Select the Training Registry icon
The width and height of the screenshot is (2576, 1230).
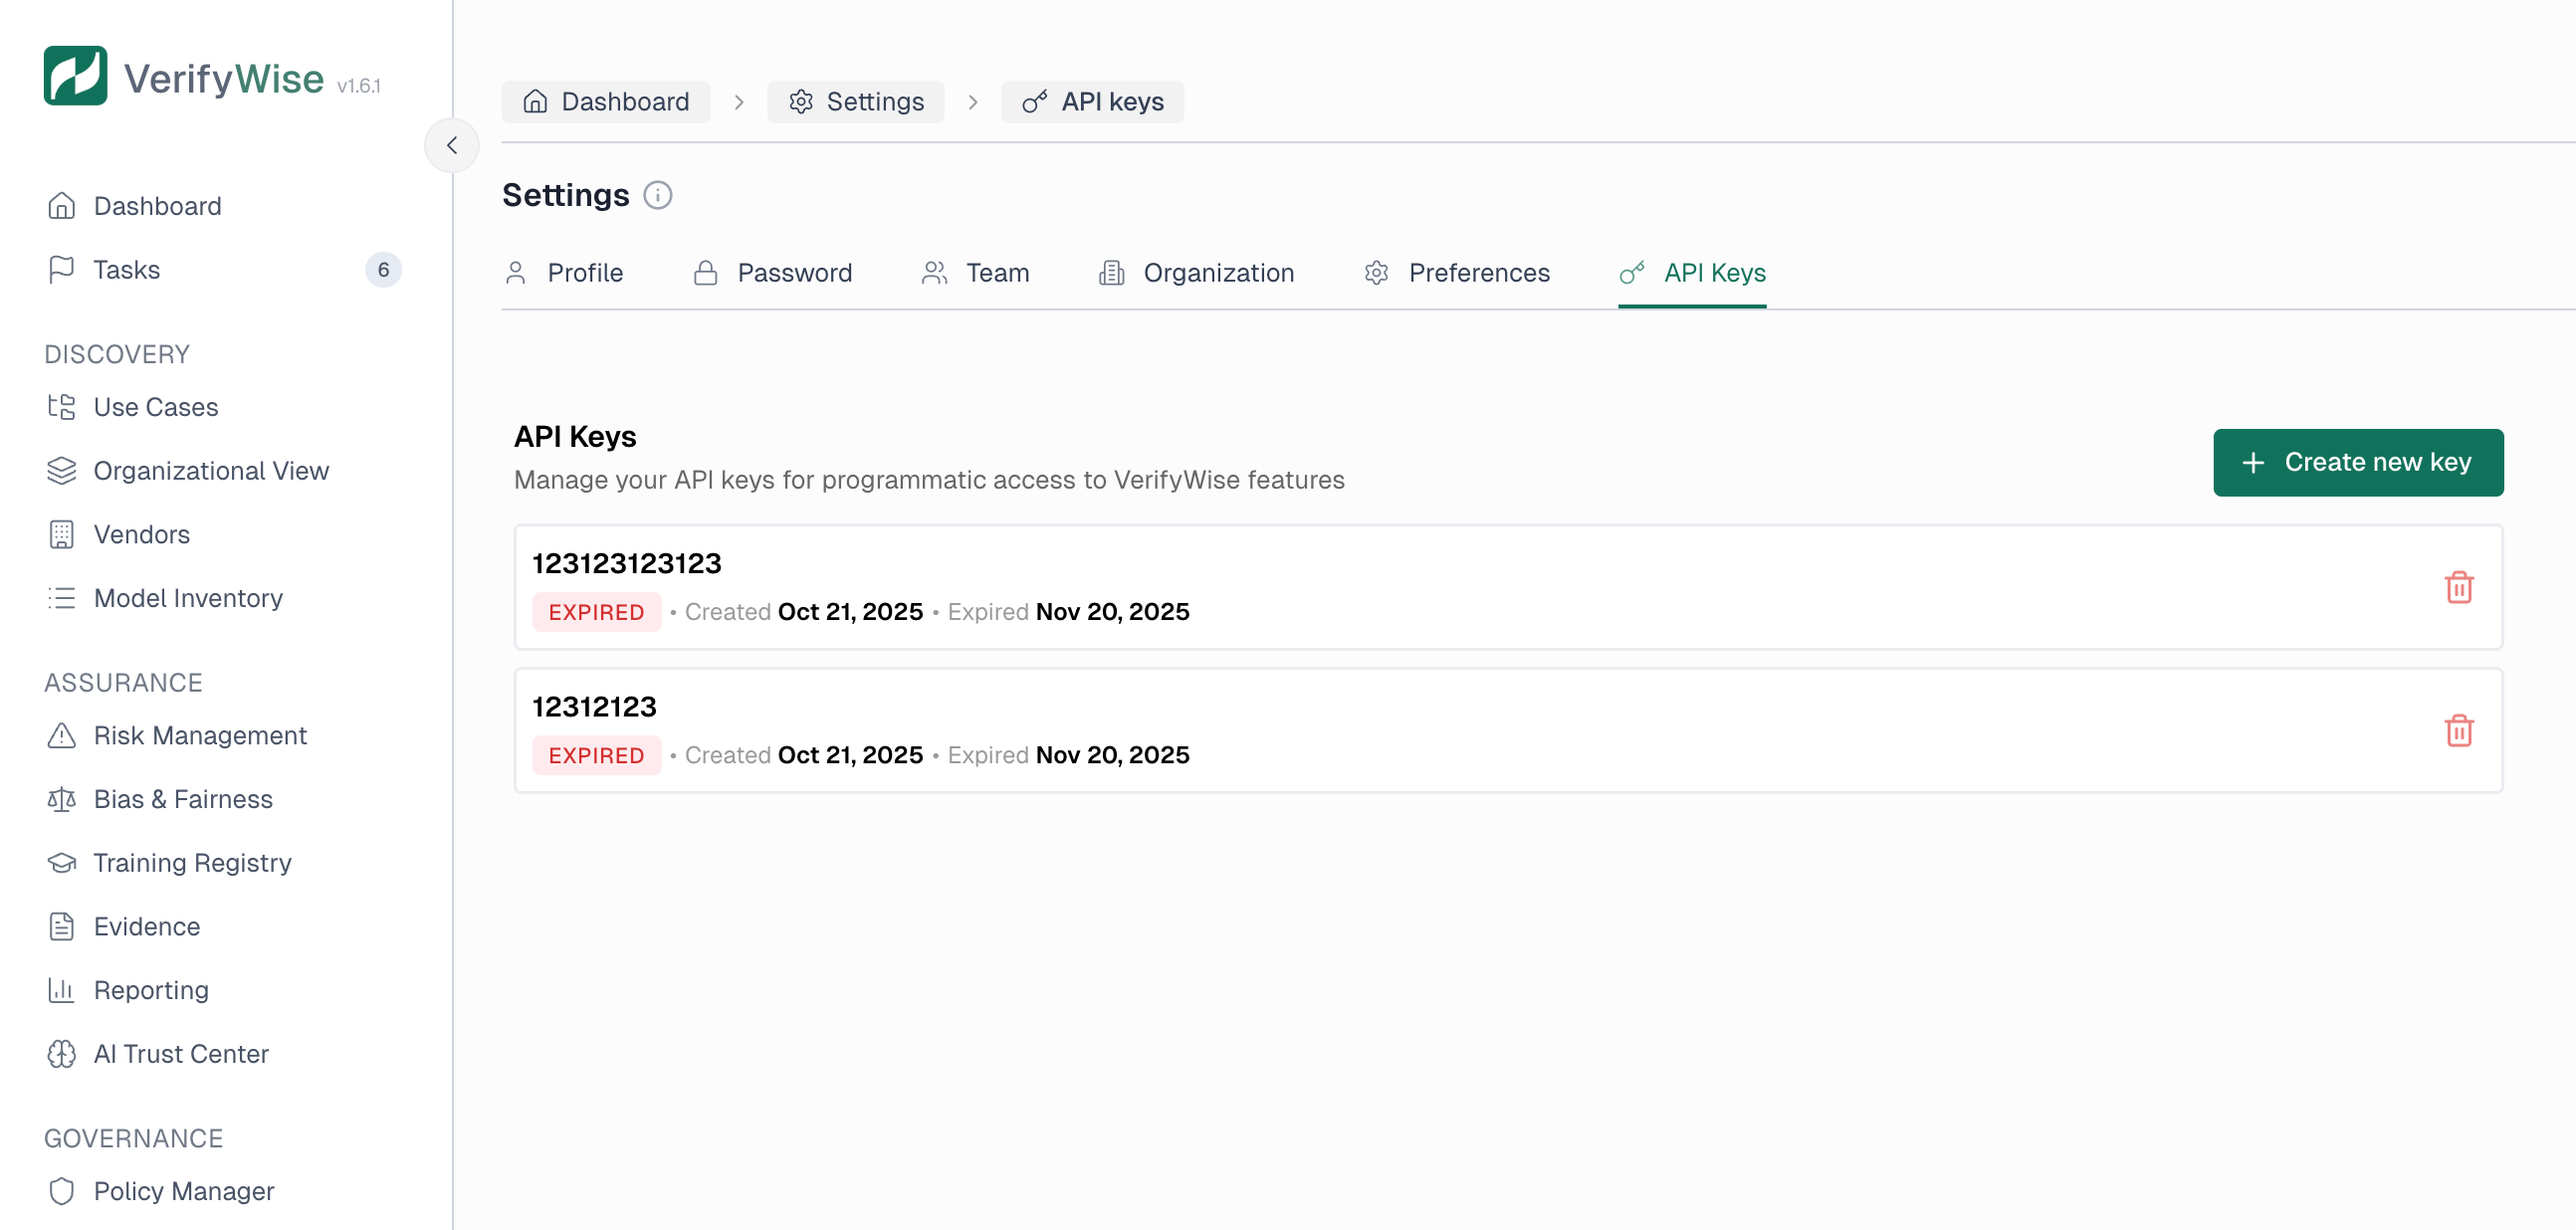click(x=62, y=862)
